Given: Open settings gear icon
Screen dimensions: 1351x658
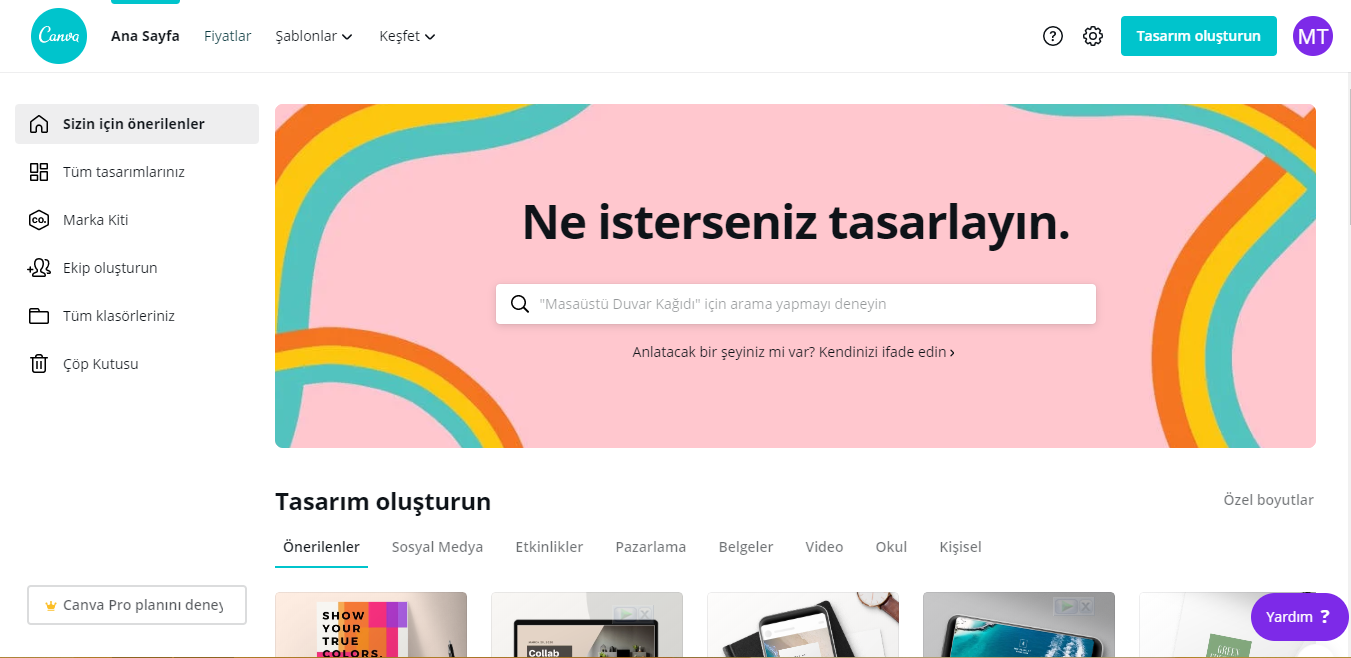Looking at the screenshot, I should [1093, 36].
